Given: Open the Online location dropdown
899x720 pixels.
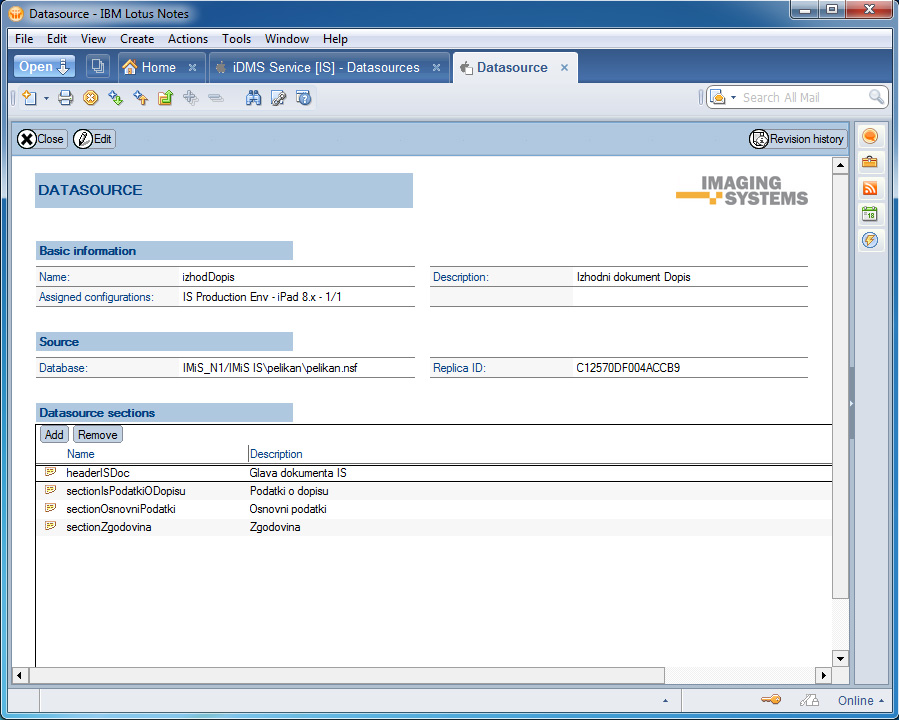Looking at the screenshot, I should [861, 701].
